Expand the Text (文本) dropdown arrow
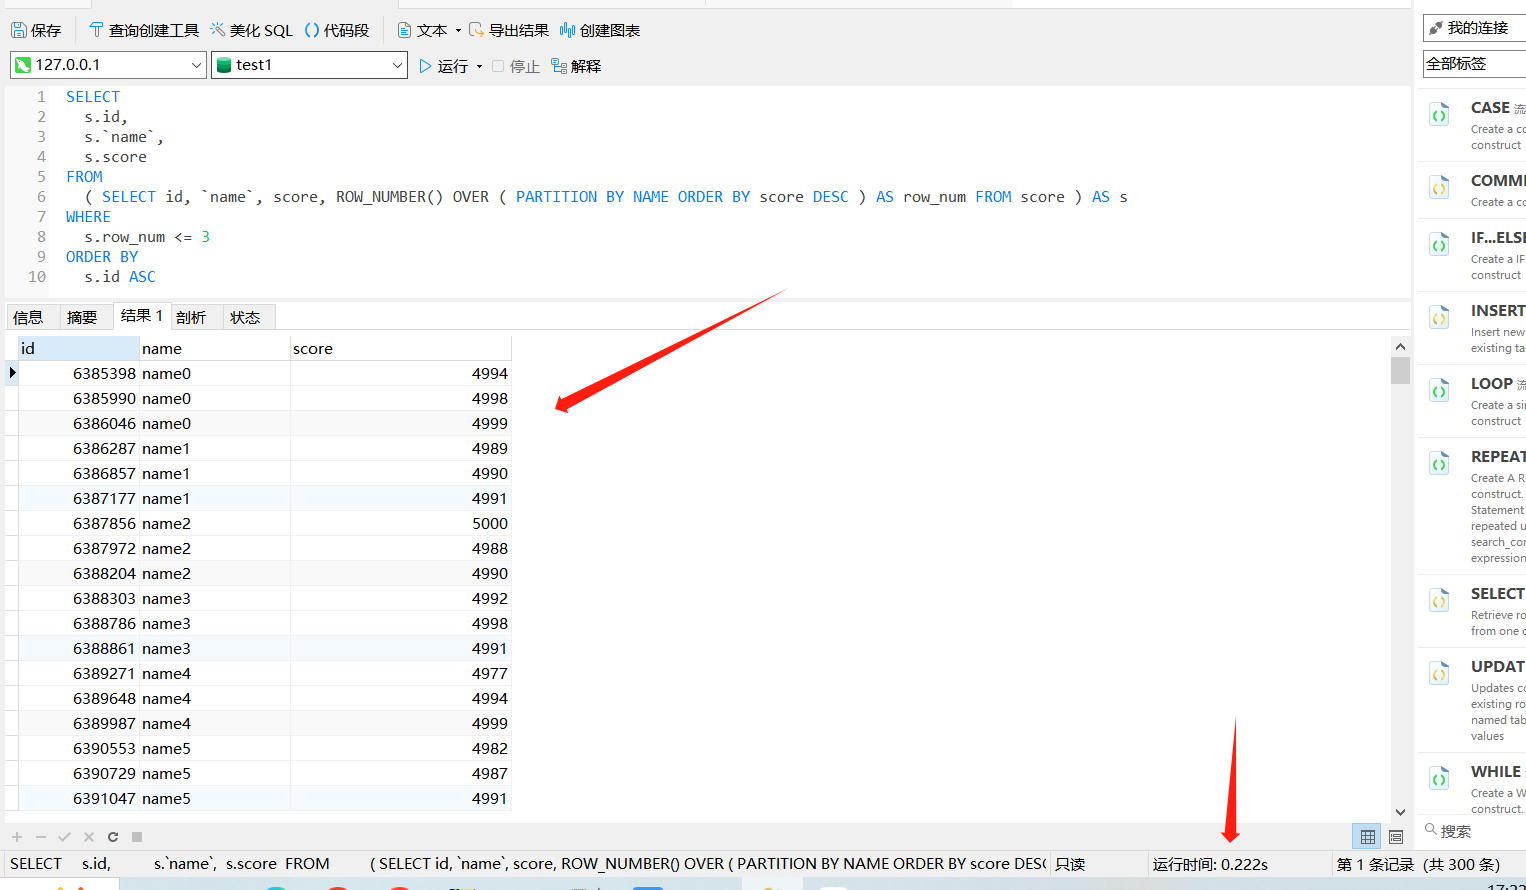Viewport: 1526px width, 890px height. click(458, 31)
